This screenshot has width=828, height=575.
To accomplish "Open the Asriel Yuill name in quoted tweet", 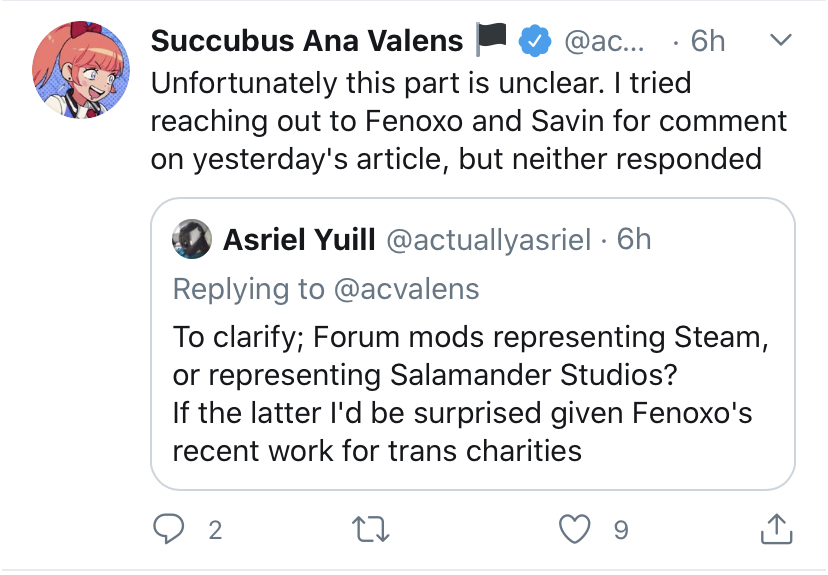I will pos(297,239).
